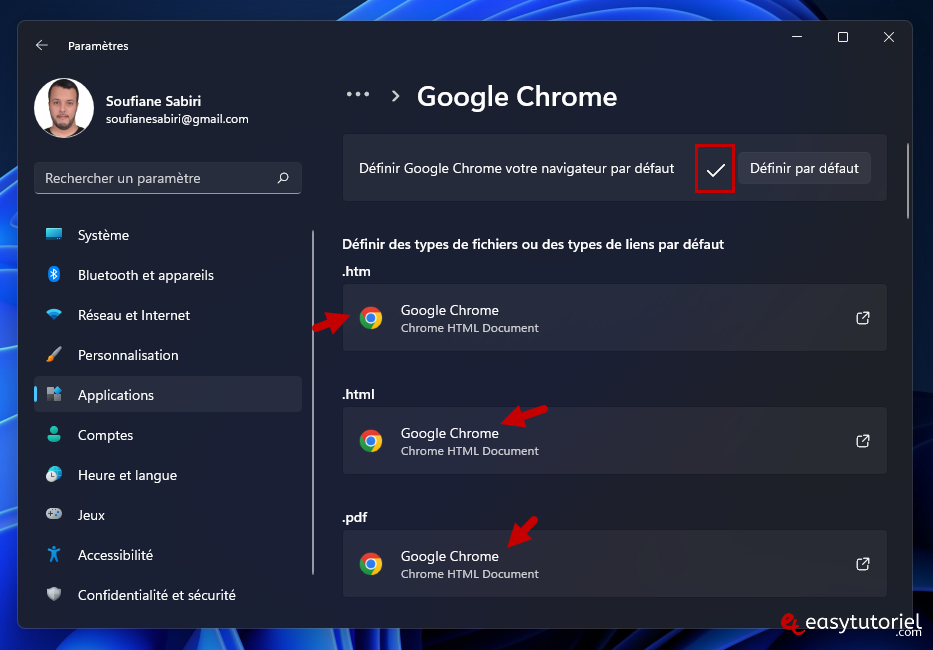Screen dimensions: 933x650
Task: Click the Comptes person icon
Action: coord(54,434)
